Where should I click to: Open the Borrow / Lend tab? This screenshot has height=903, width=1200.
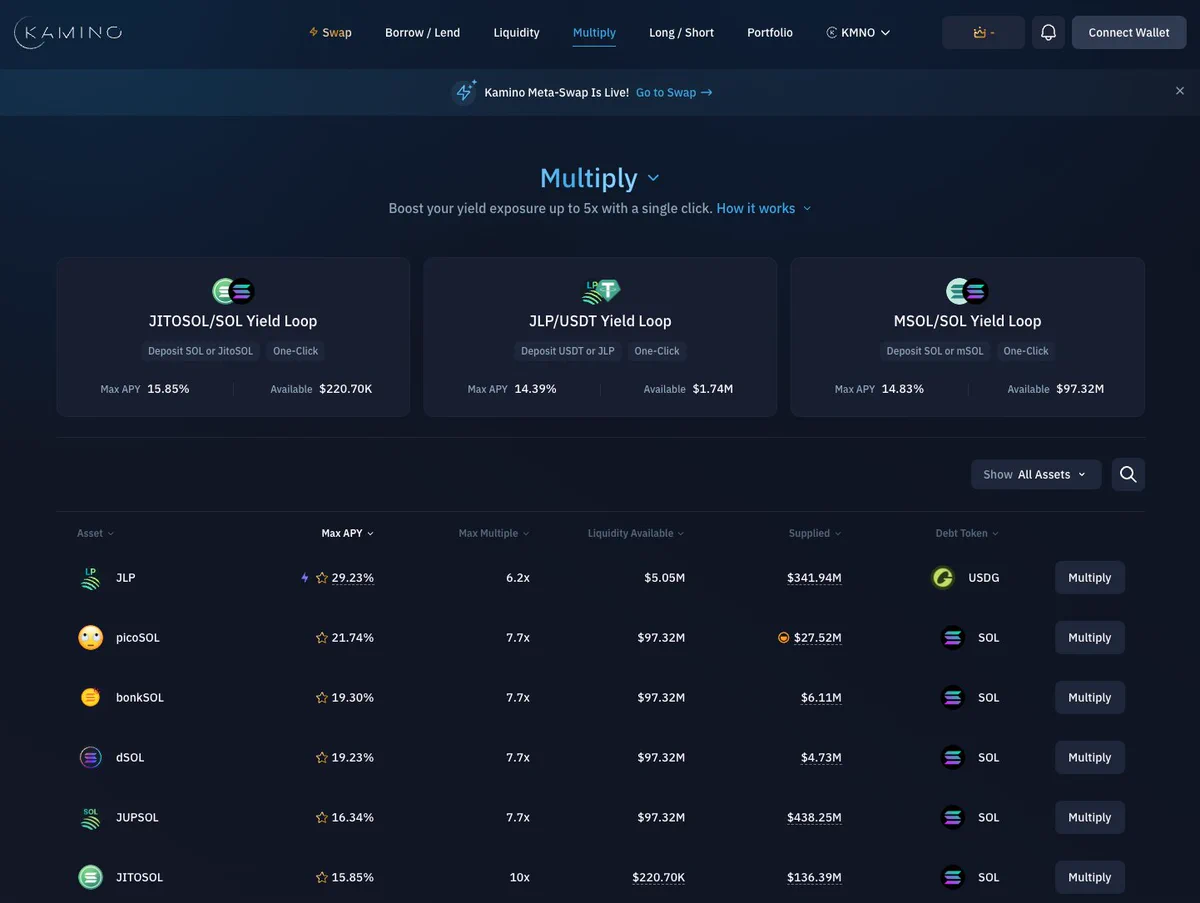[422, 33]
